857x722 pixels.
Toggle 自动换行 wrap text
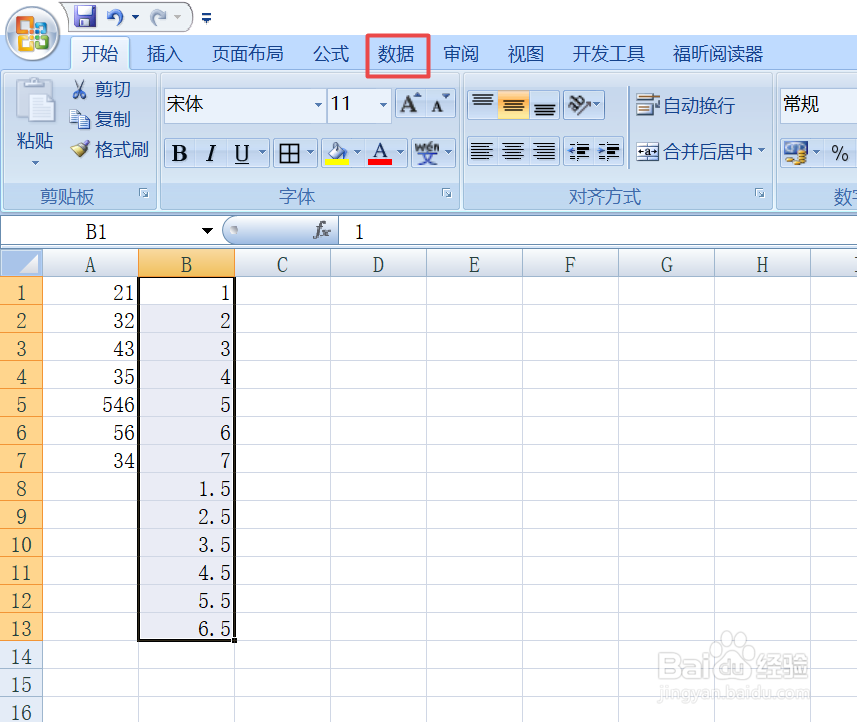pos(685,105)
